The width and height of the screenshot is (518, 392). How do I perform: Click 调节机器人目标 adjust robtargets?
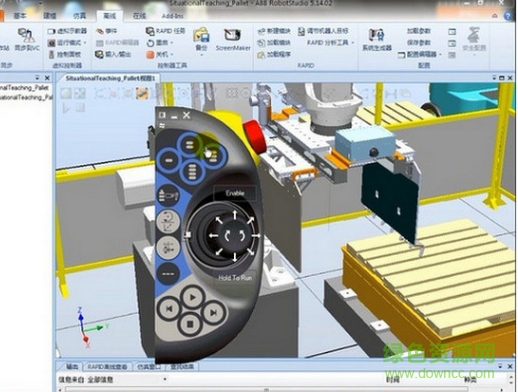coord(323,31)
